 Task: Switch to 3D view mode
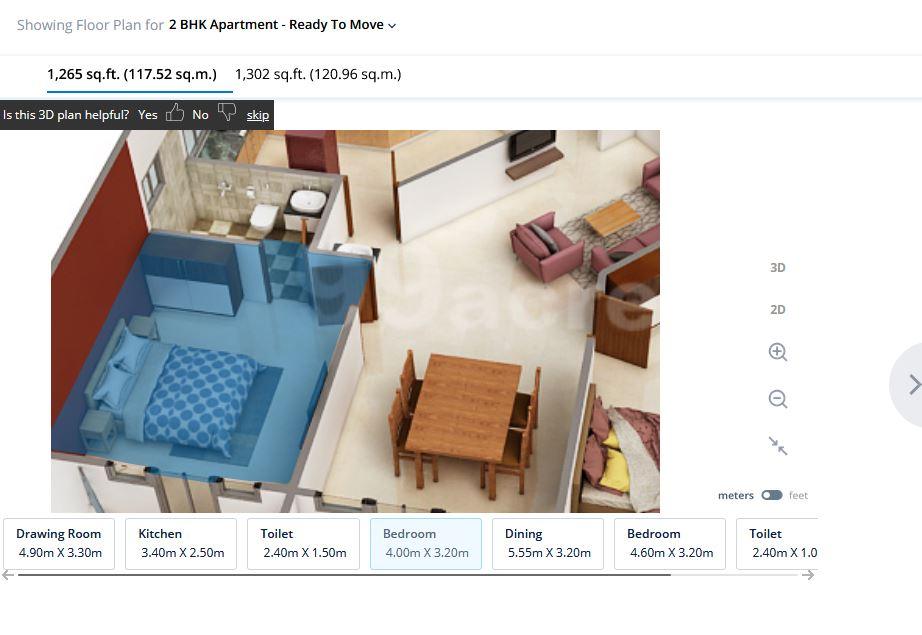pyautogui.click(x=777, y=268)
